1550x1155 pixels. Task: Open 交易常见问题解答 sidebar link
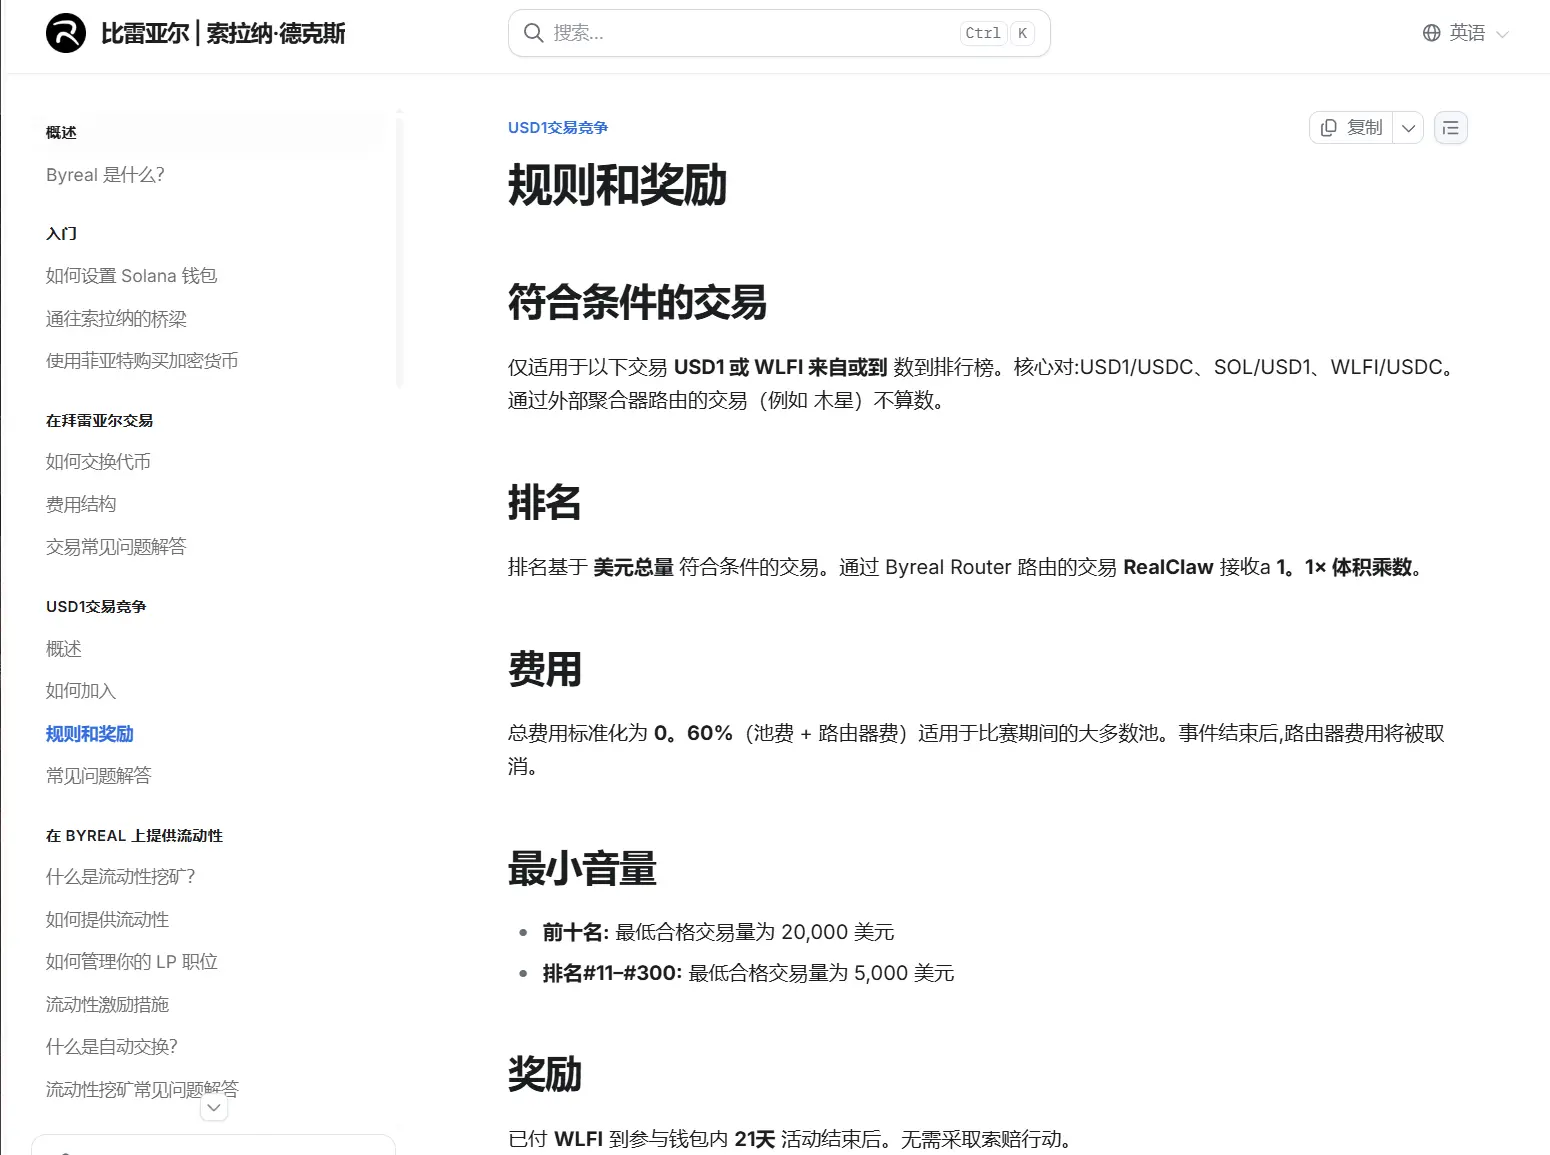click(x=116, y=547)
